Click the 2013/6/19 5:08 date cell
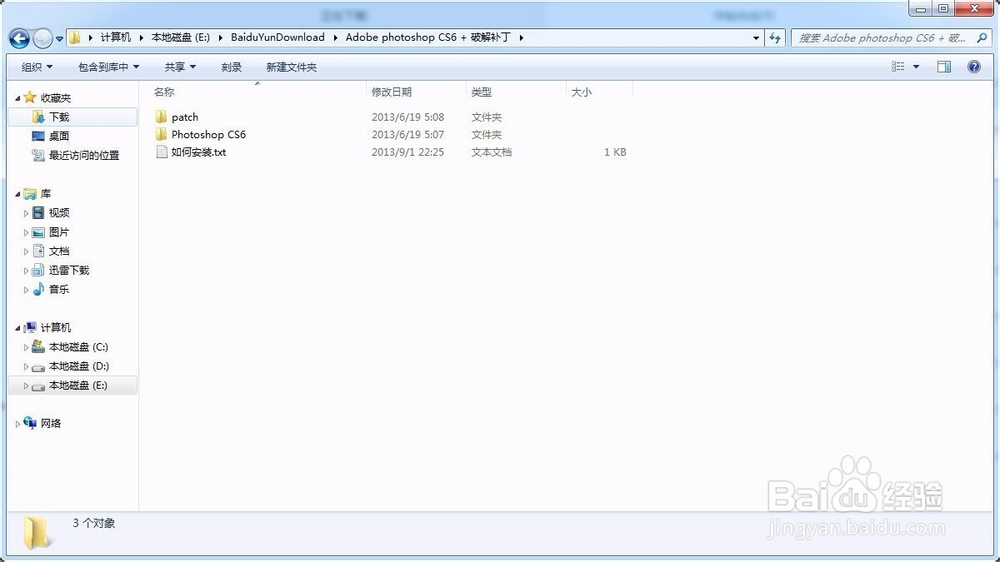The image size is (1000, 562). [x=408, y=117]
